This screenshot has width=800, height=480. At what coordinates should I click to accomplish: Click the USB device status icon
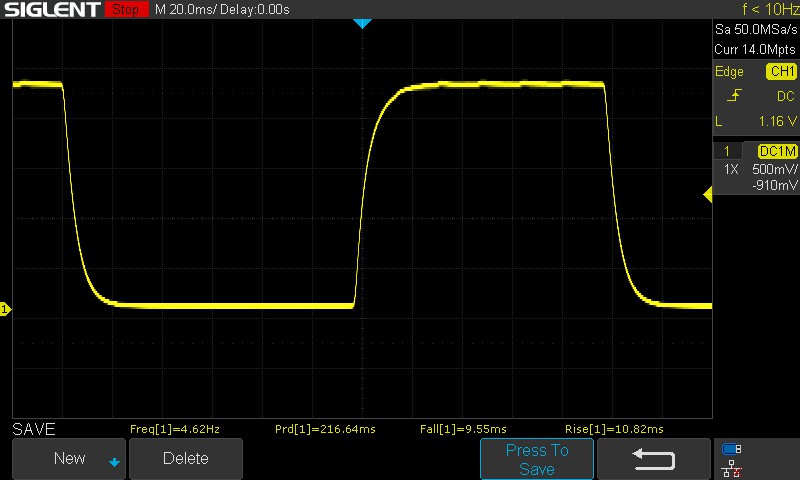coord(731,449)
